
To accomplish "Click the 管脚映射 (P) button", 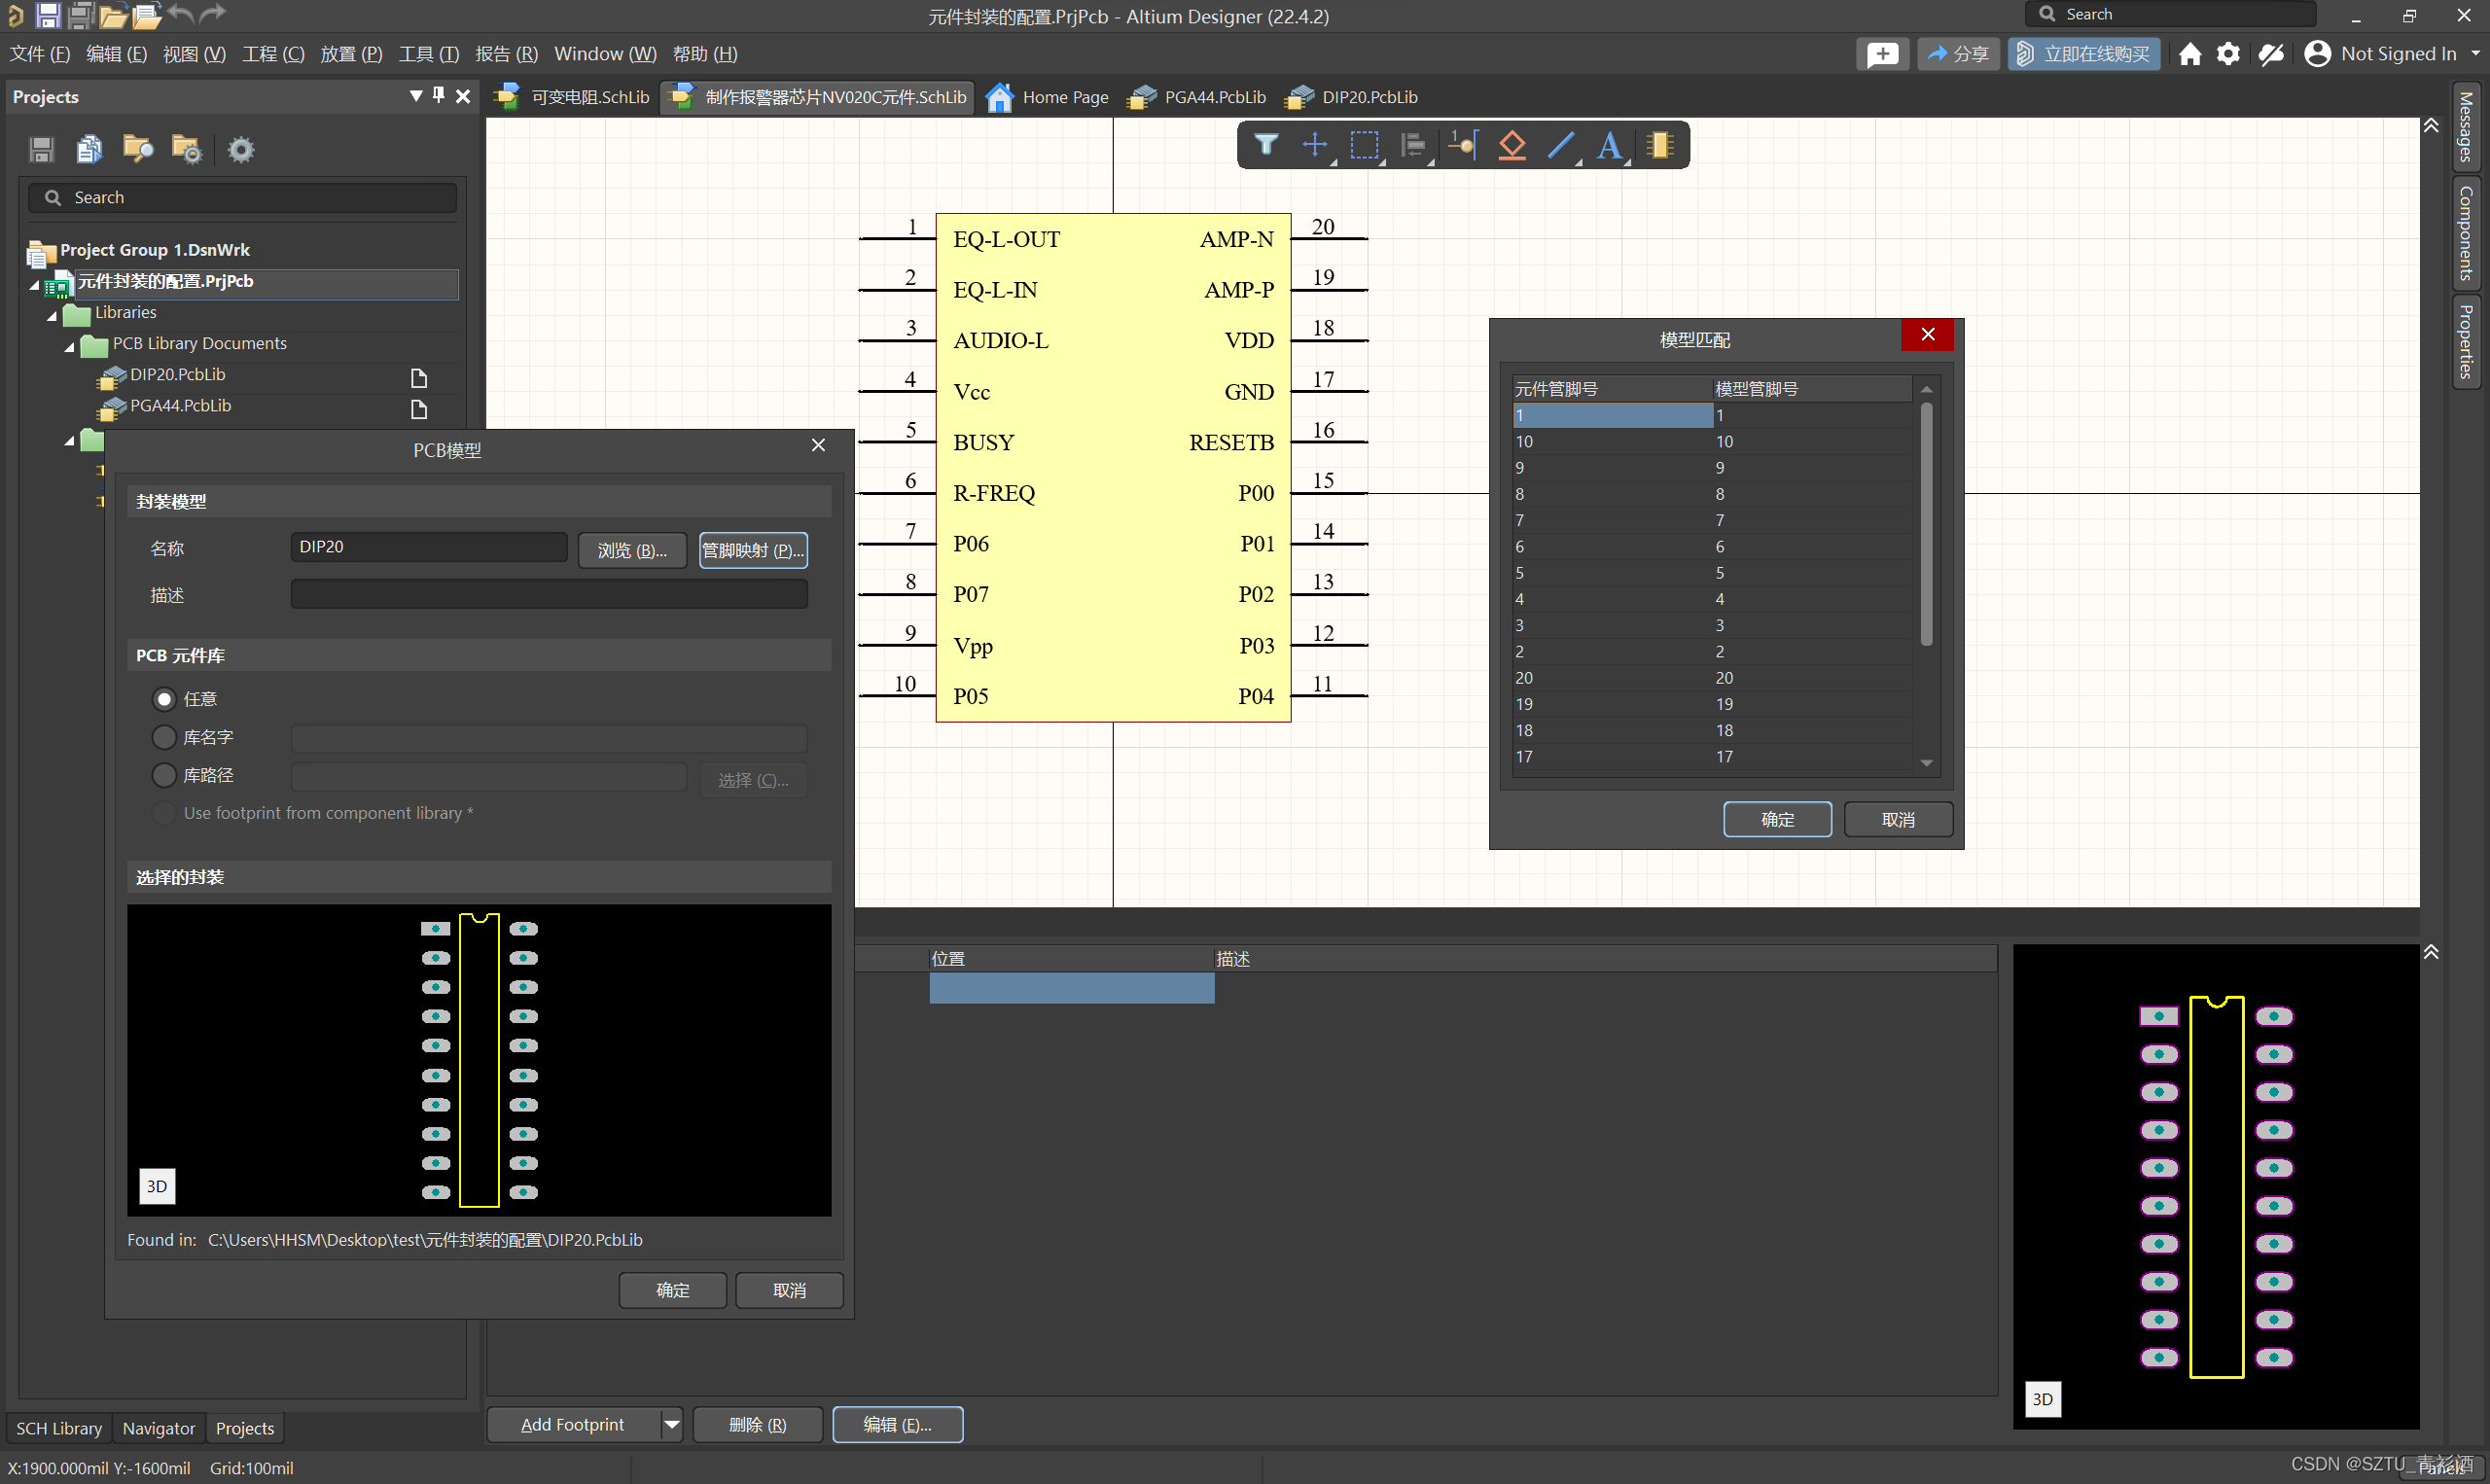I will pyautogui.click(x=752, y=550).
